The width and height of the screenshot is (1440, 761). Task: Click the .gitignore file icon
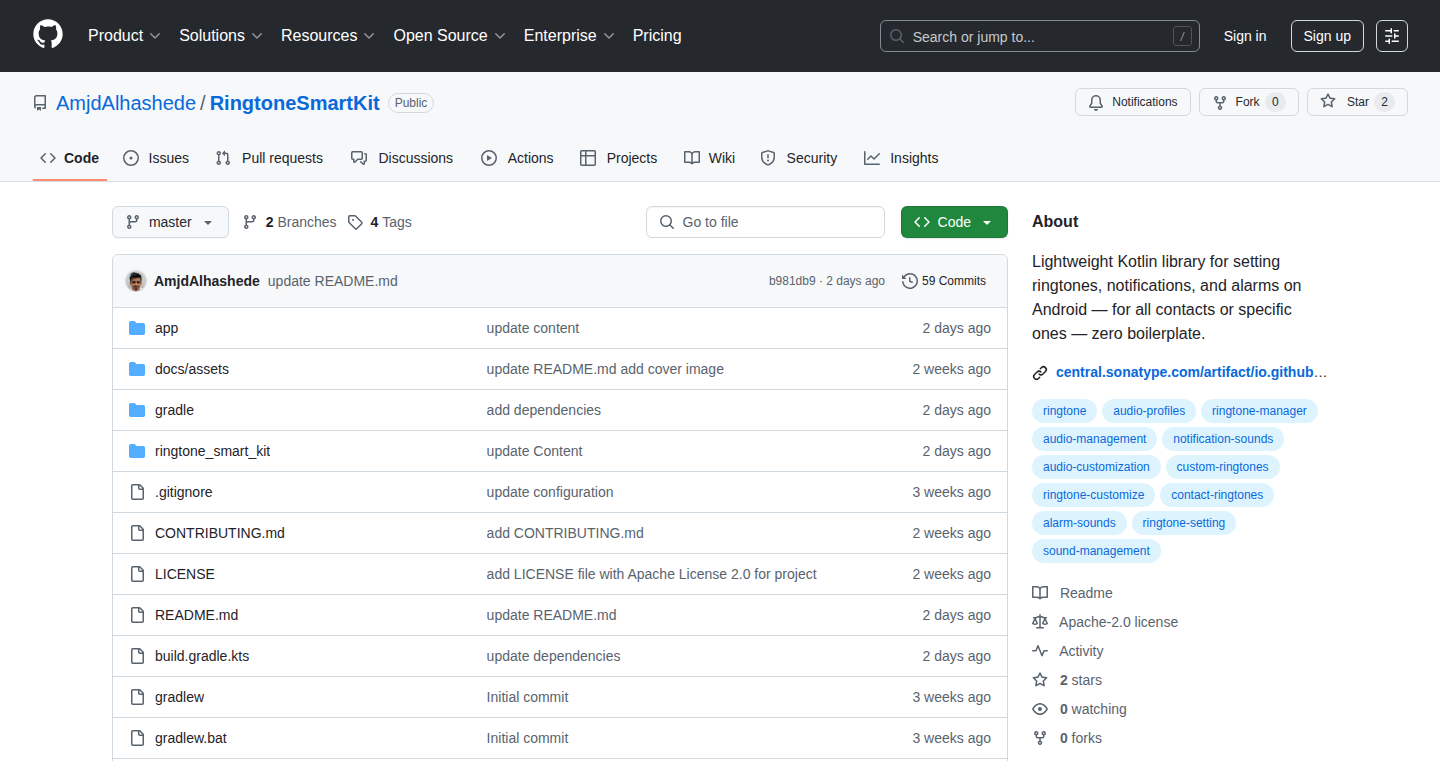[x=137, y=492]
